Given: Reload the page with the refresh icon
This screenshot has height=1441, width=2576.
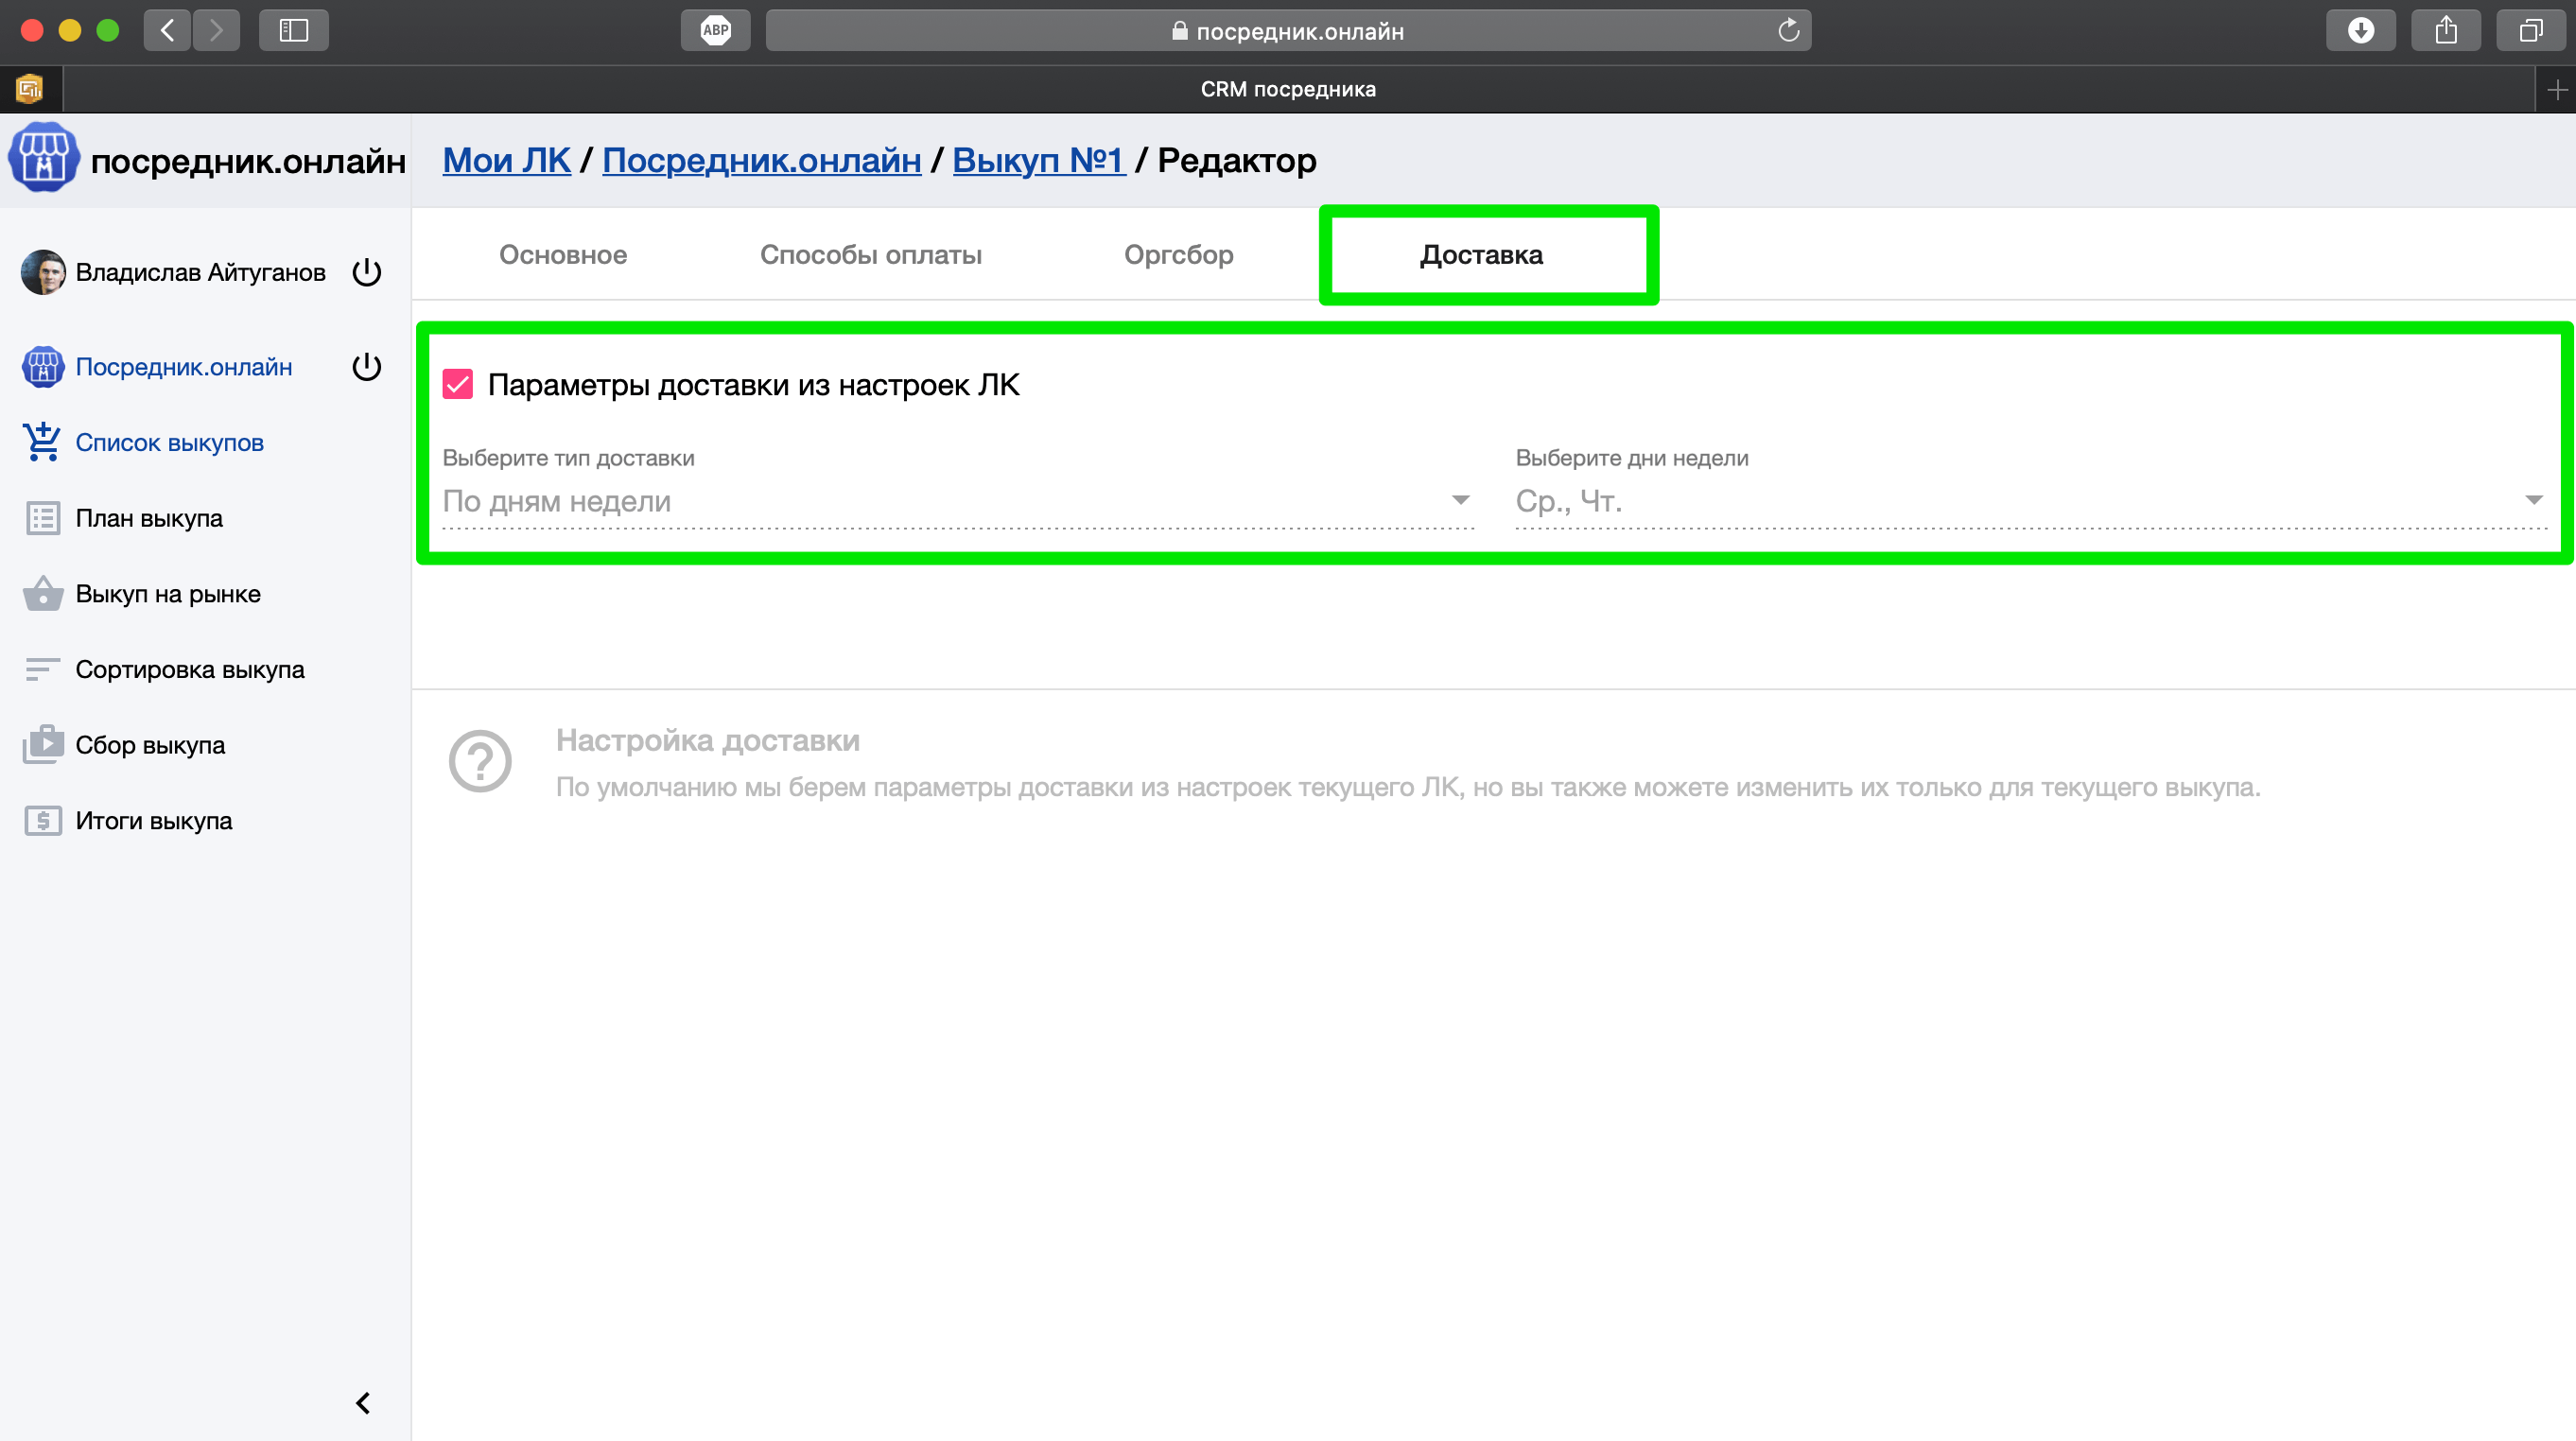Looking at the screenshot, I should (1788, 30).
